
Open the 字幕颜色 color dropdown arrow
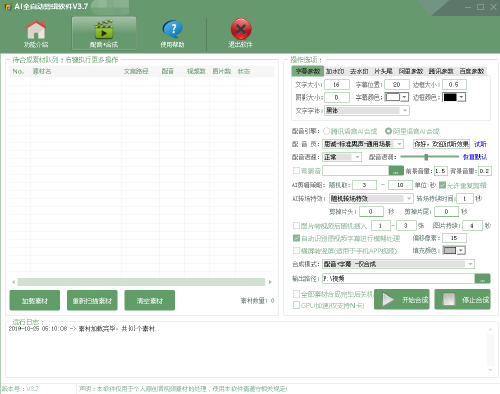[x=404, y=97]
